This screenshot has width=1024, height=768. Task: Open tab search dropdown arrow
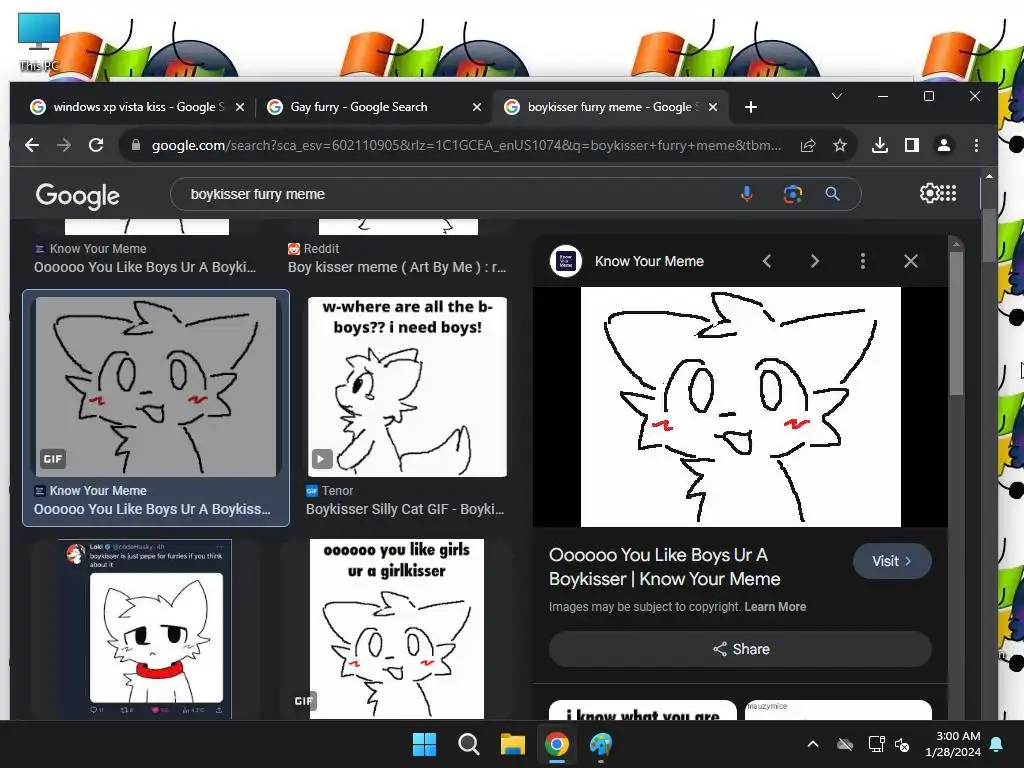pyautogui.click(x=837, y=96)
